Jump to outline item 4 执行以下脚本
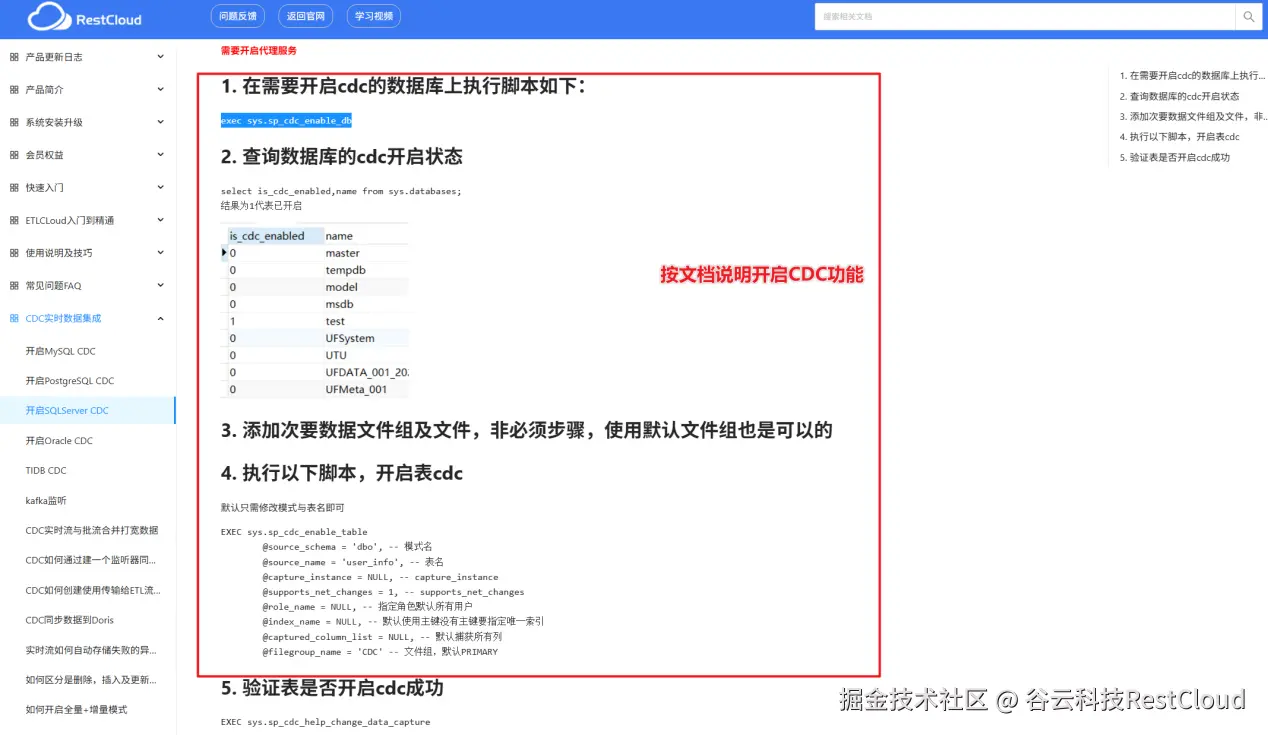The height and width of the screenshot is (735, 1268). (1179, 137)
